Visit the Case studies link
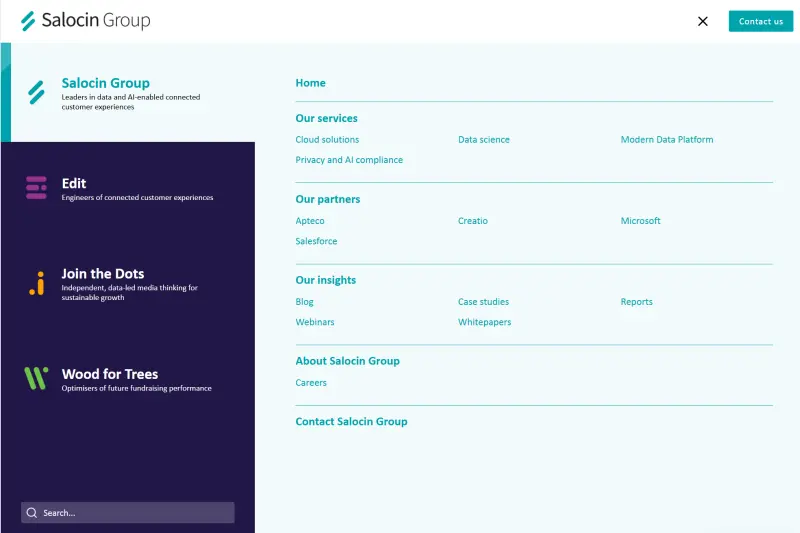Viewport: 800px width, 533px height. 483,302
